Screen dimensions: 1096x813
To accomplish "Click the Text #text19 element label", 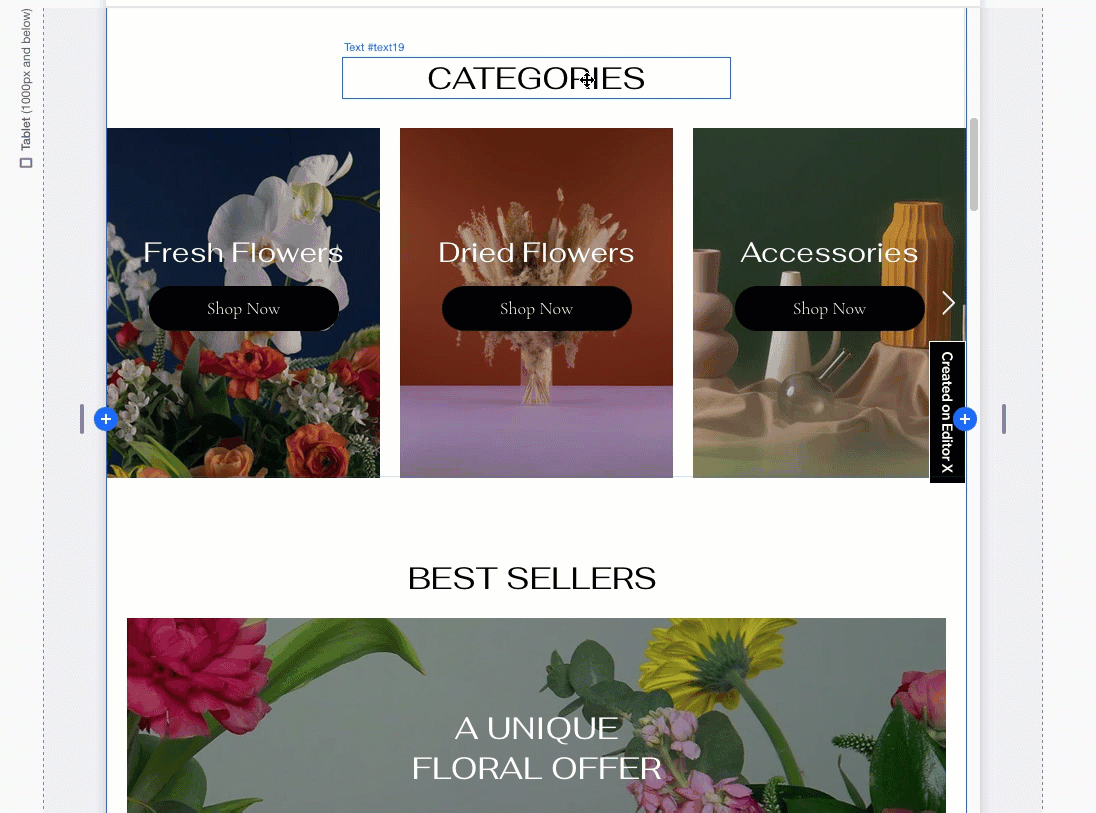I will pyautogui.click(x=374, y=47).
